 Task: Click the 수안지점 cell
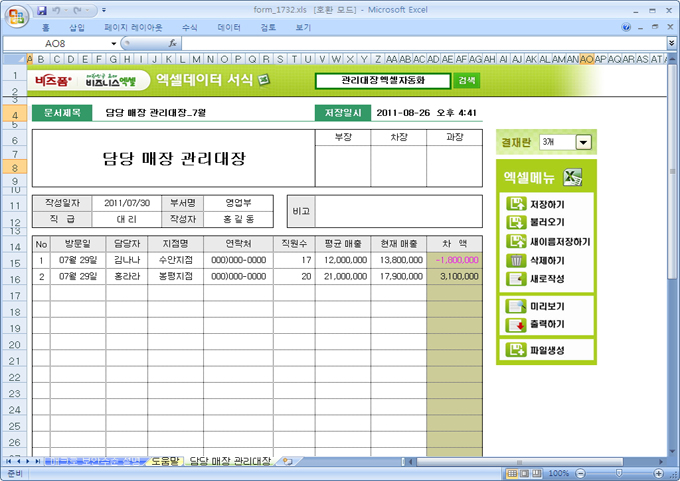click(176, 260)
